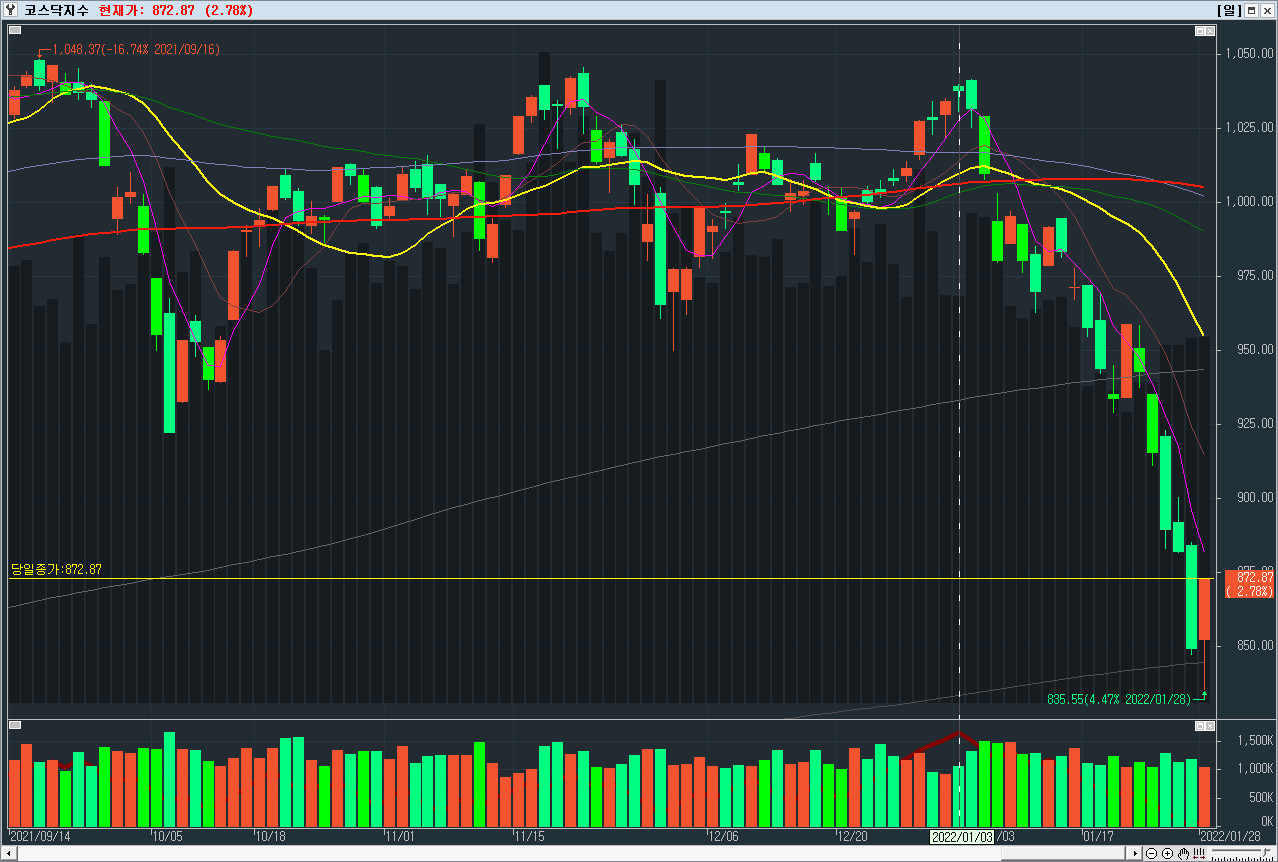Screen dimensions: 1278x862
Task: Click the small box at volume pane top-left
Action: pyautogui.click(x=14, y=724)
